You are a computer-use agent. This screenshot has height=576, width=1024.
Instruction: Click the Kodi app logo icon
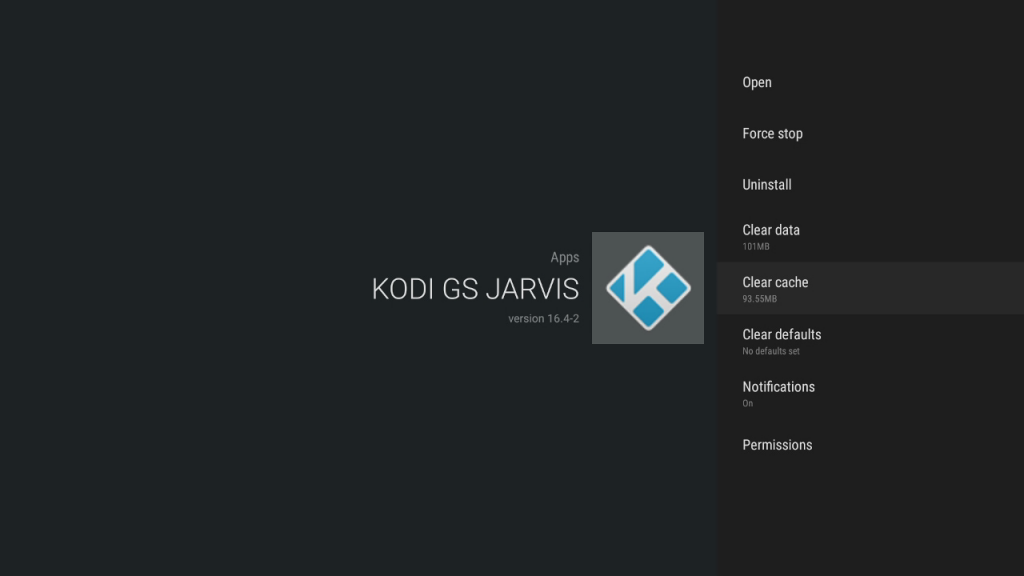(x=648, y=288)
